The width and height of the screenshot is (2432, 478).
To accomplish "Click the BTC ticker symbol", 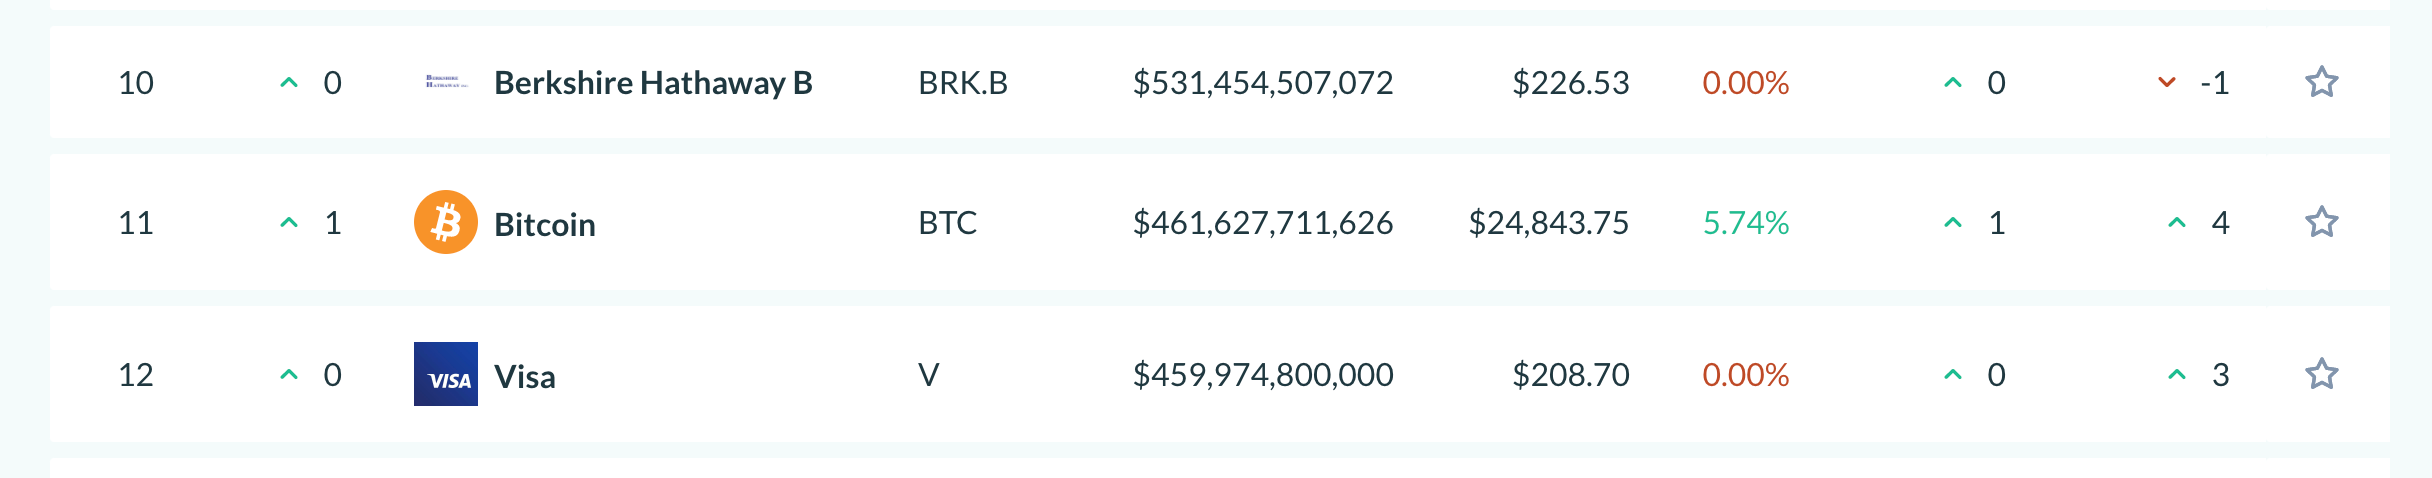I will coord(948,222).
